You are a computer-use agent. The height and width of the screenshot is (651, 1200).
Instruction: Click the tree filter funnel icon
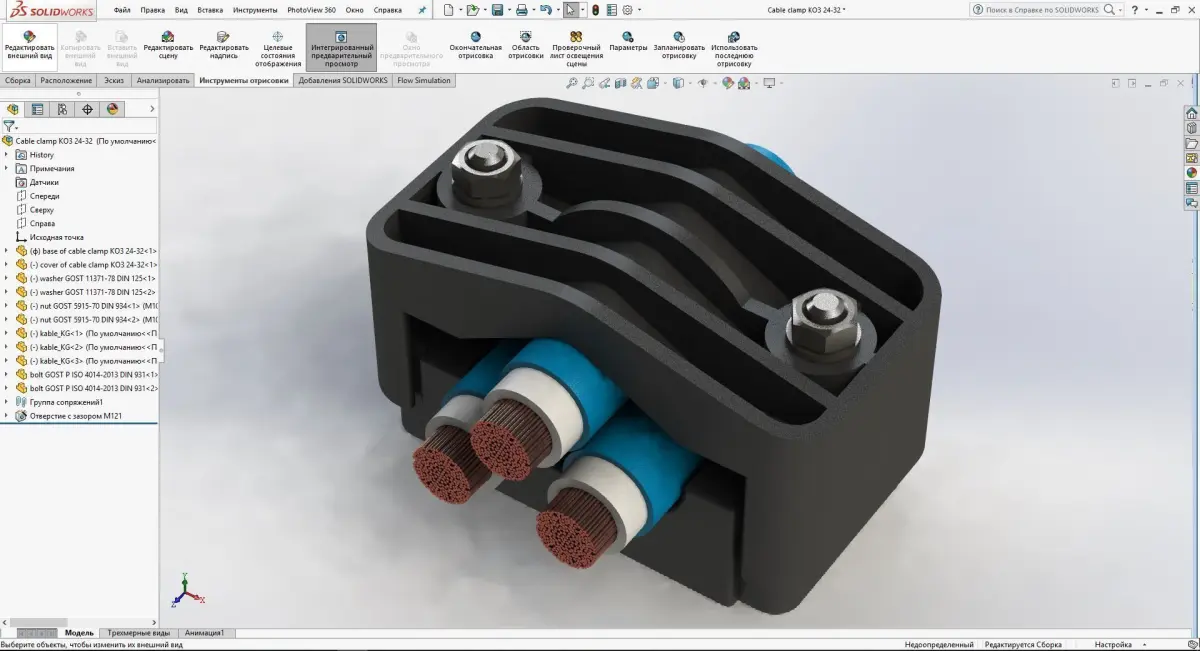click(x=8, y=127)
